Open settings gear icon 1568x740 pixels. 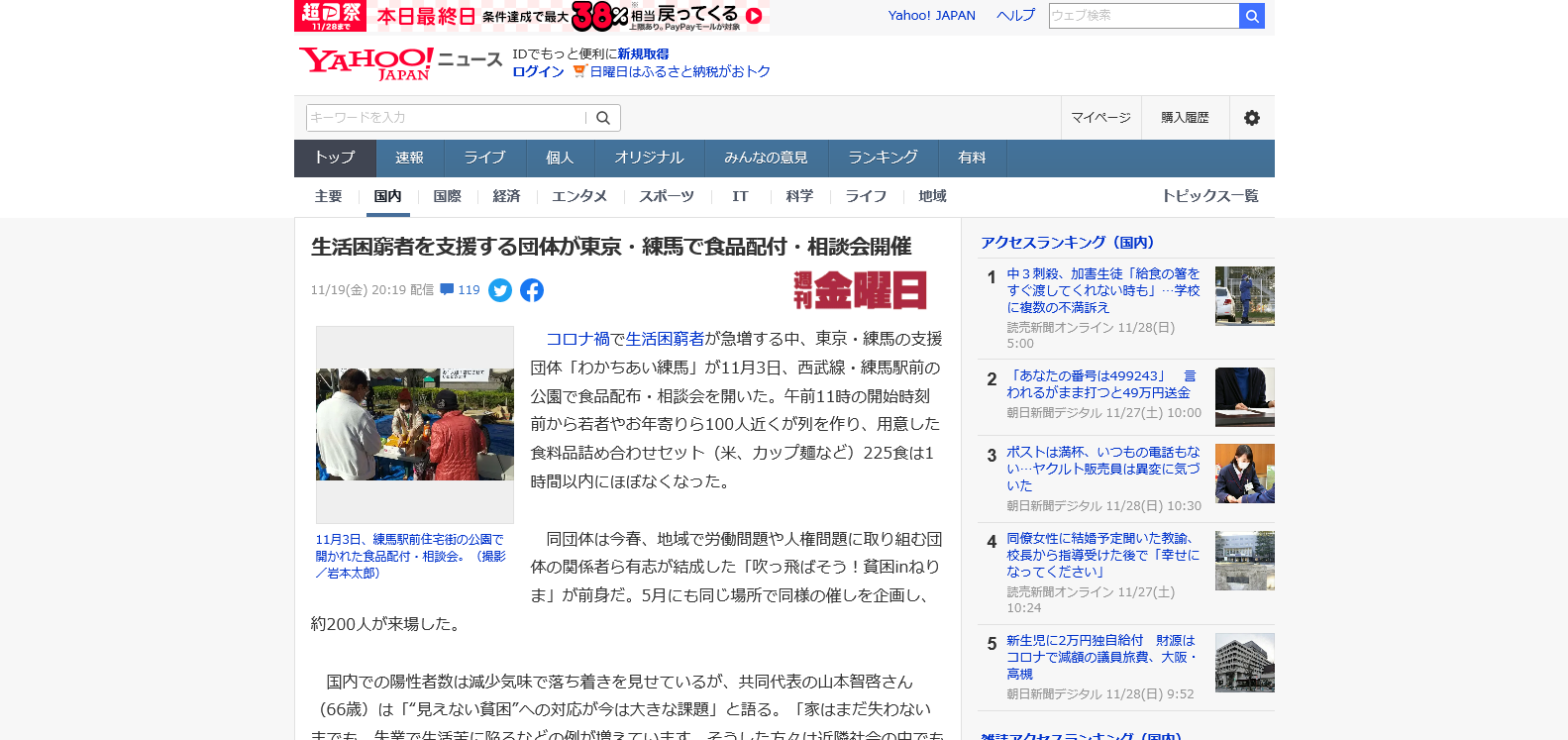coord(1251,118)
